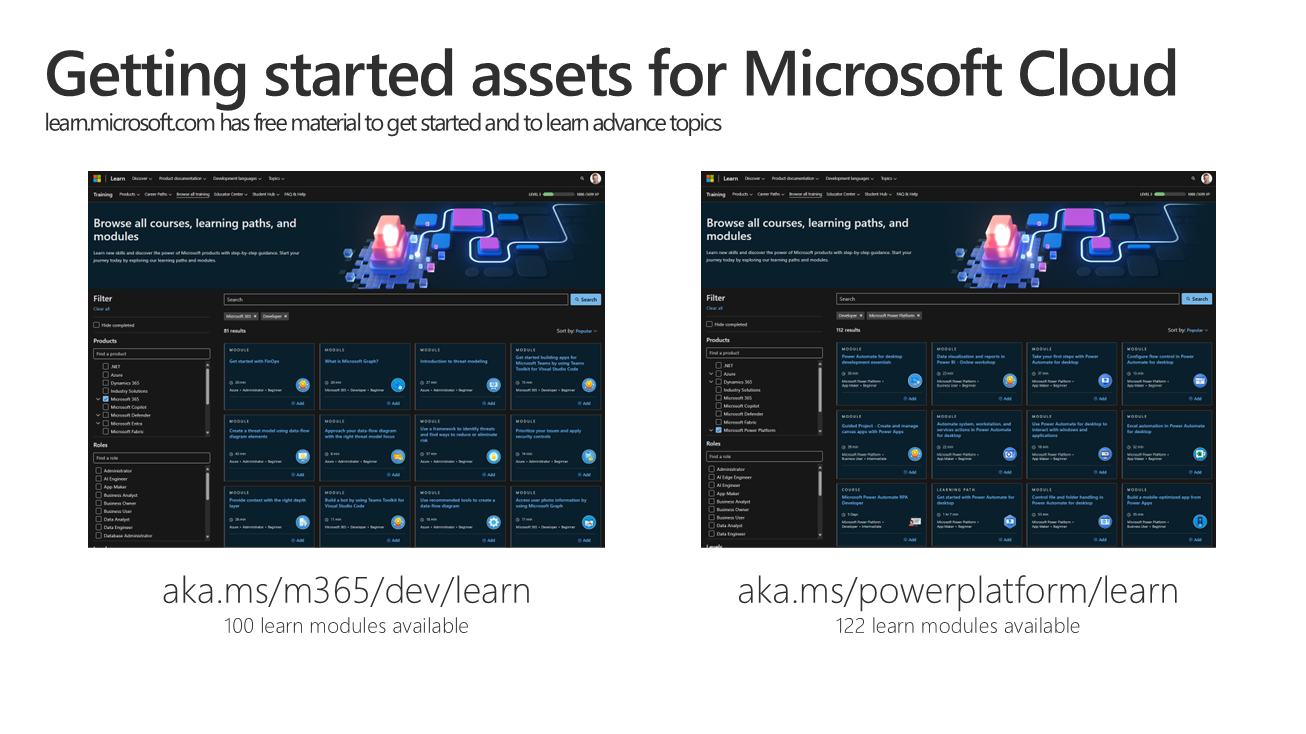This screenshot has height=734, width=1306.
Task: Check the Azure product in left screenshot
Action: pos(105,375)
